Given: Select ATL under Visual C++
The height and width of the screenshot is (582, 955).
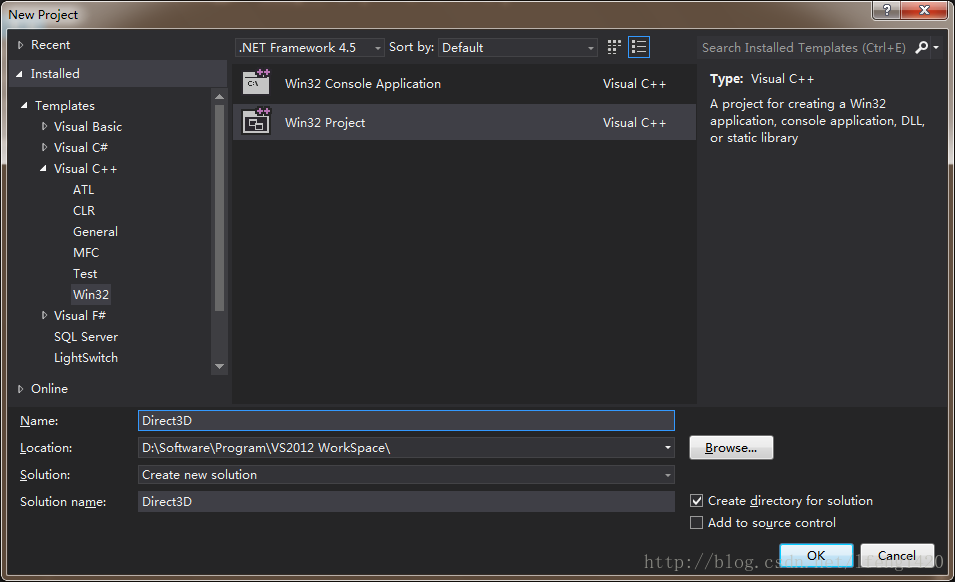Looking at the screenshot, I should click(x=83, y=189).
